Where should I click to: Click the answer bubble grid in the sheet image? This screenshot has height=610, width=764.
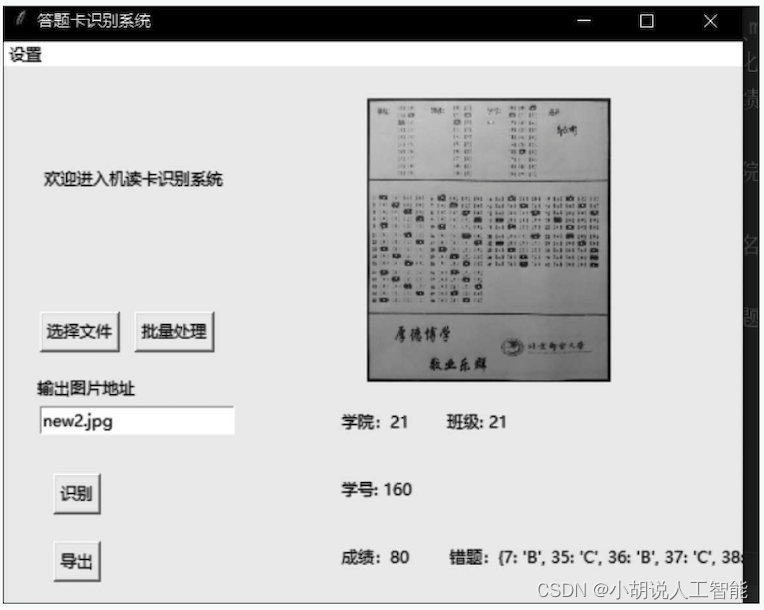[488, 247]
